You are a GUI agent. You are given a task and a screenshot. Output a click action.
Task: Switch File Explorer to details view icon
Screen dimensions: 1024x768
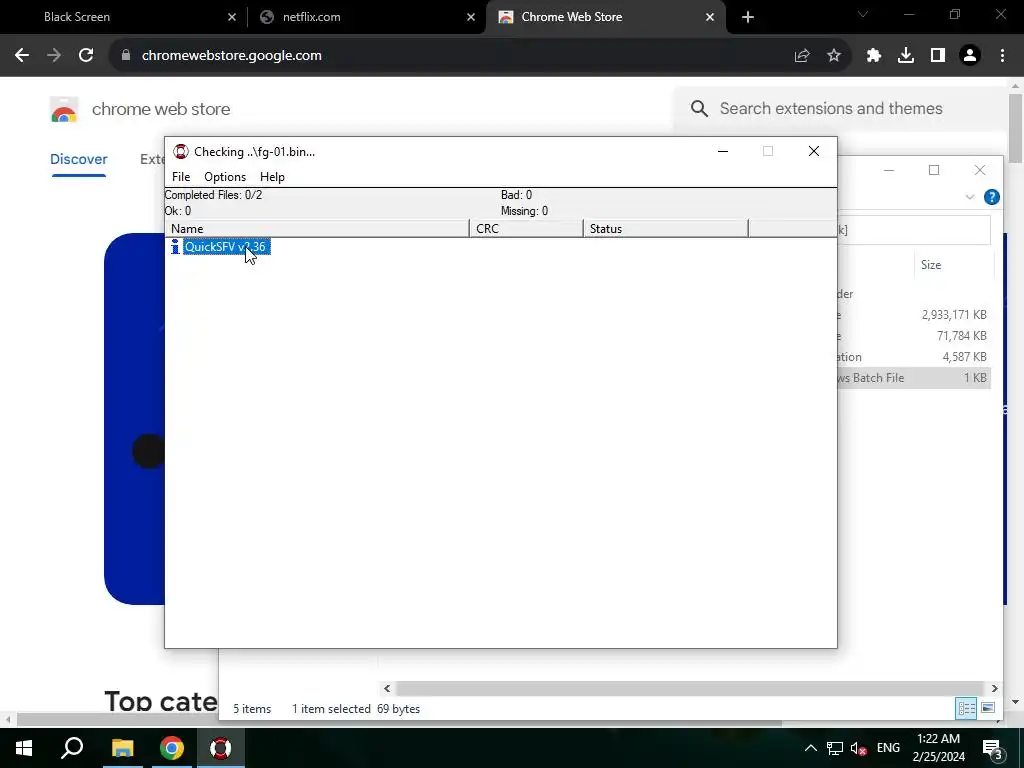point(966,709)
